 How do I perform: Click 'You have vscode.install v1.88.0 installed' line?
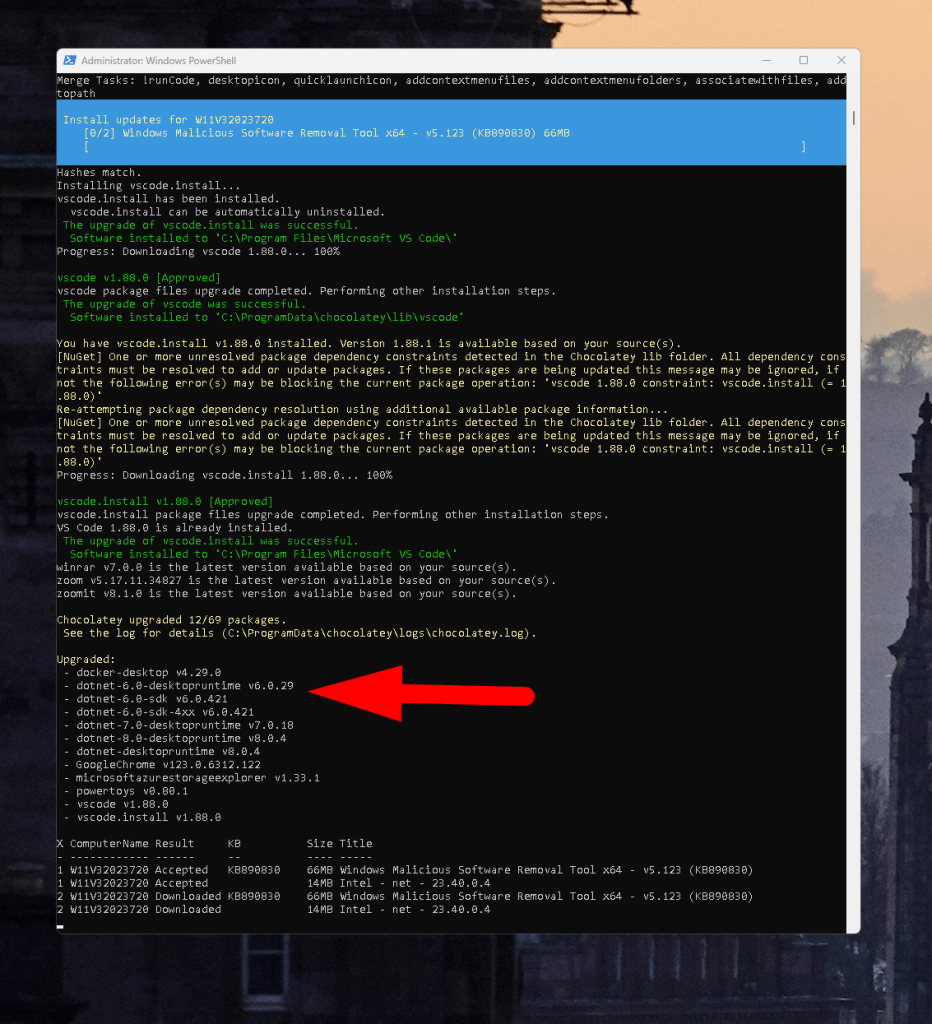369,343
